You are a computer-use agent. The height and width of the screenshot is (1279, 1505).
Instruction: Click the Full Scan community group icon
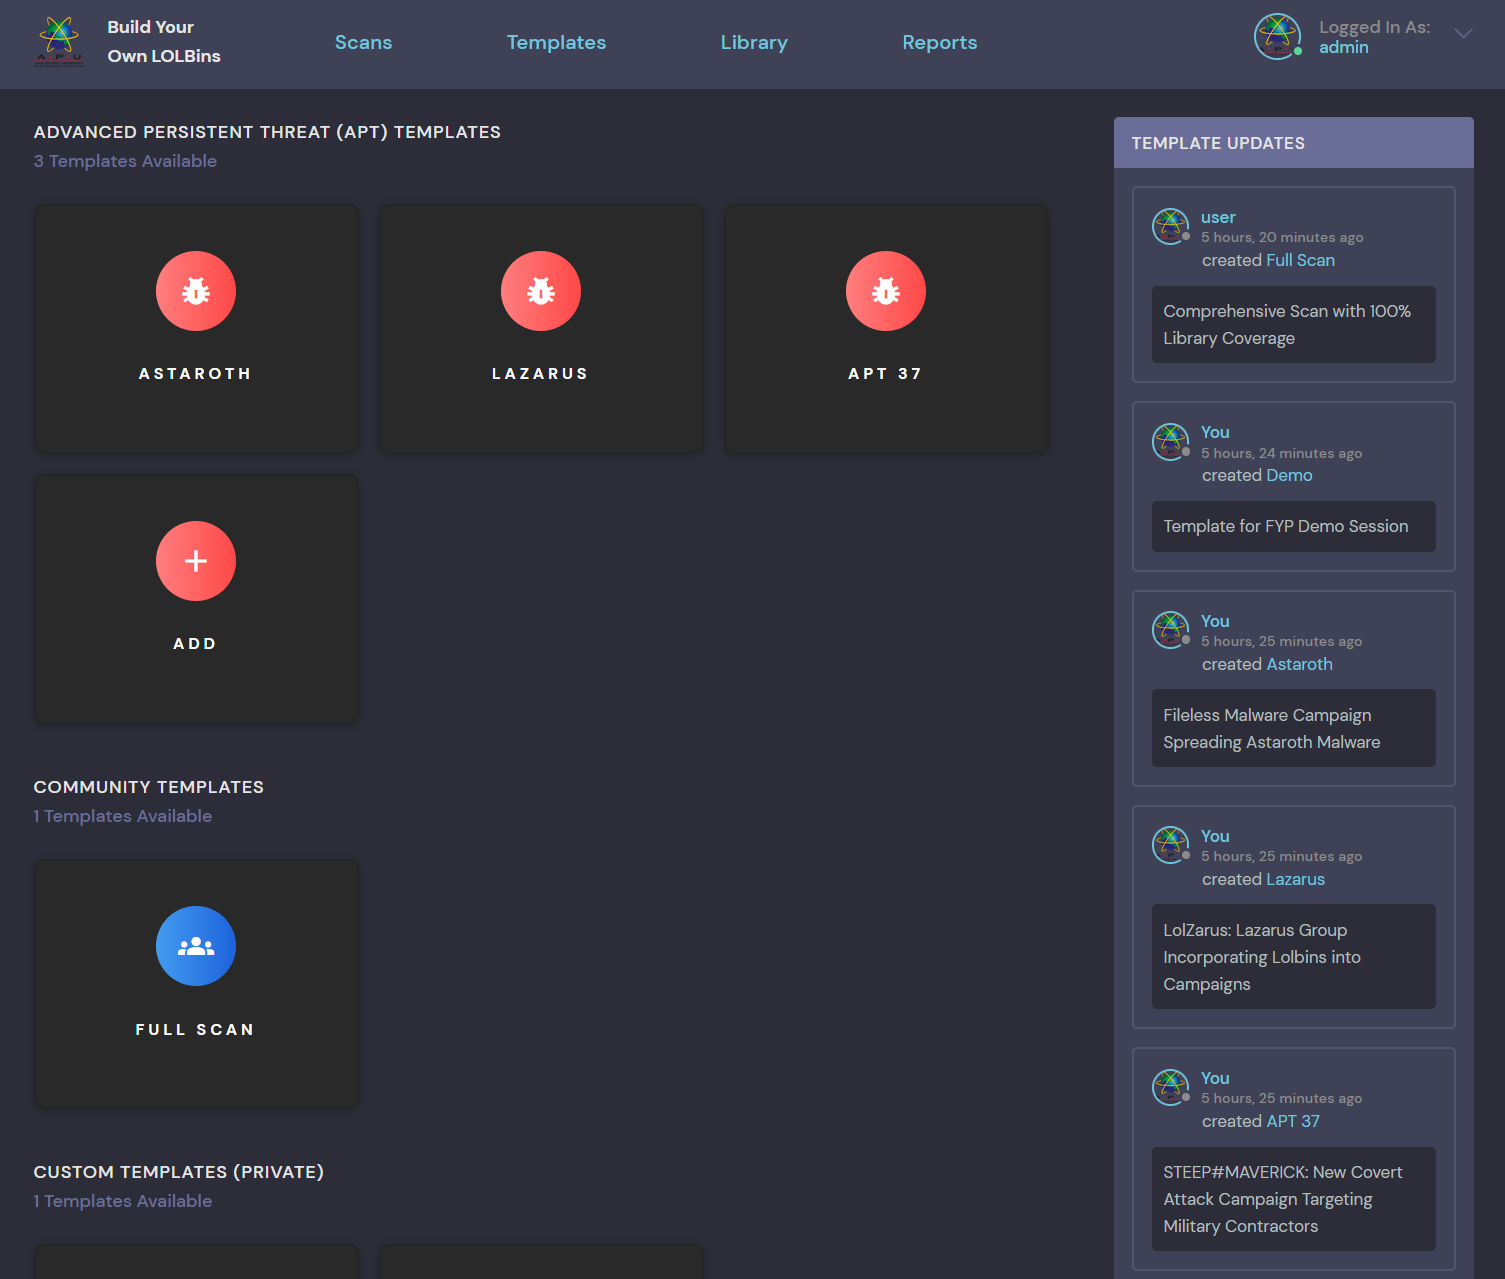196,946
